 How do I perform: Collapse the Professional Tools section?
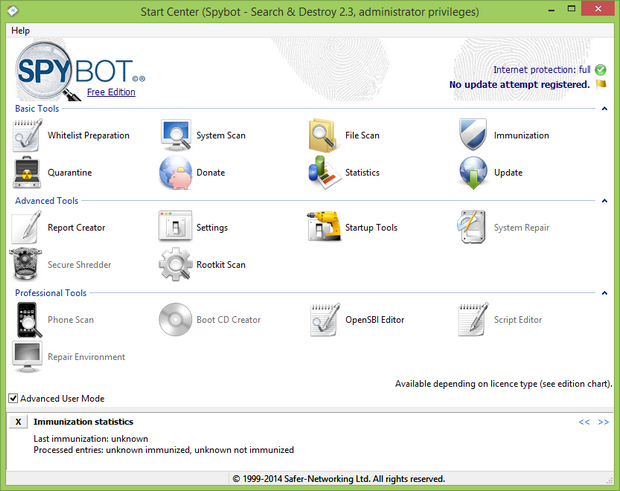(604, 293)
